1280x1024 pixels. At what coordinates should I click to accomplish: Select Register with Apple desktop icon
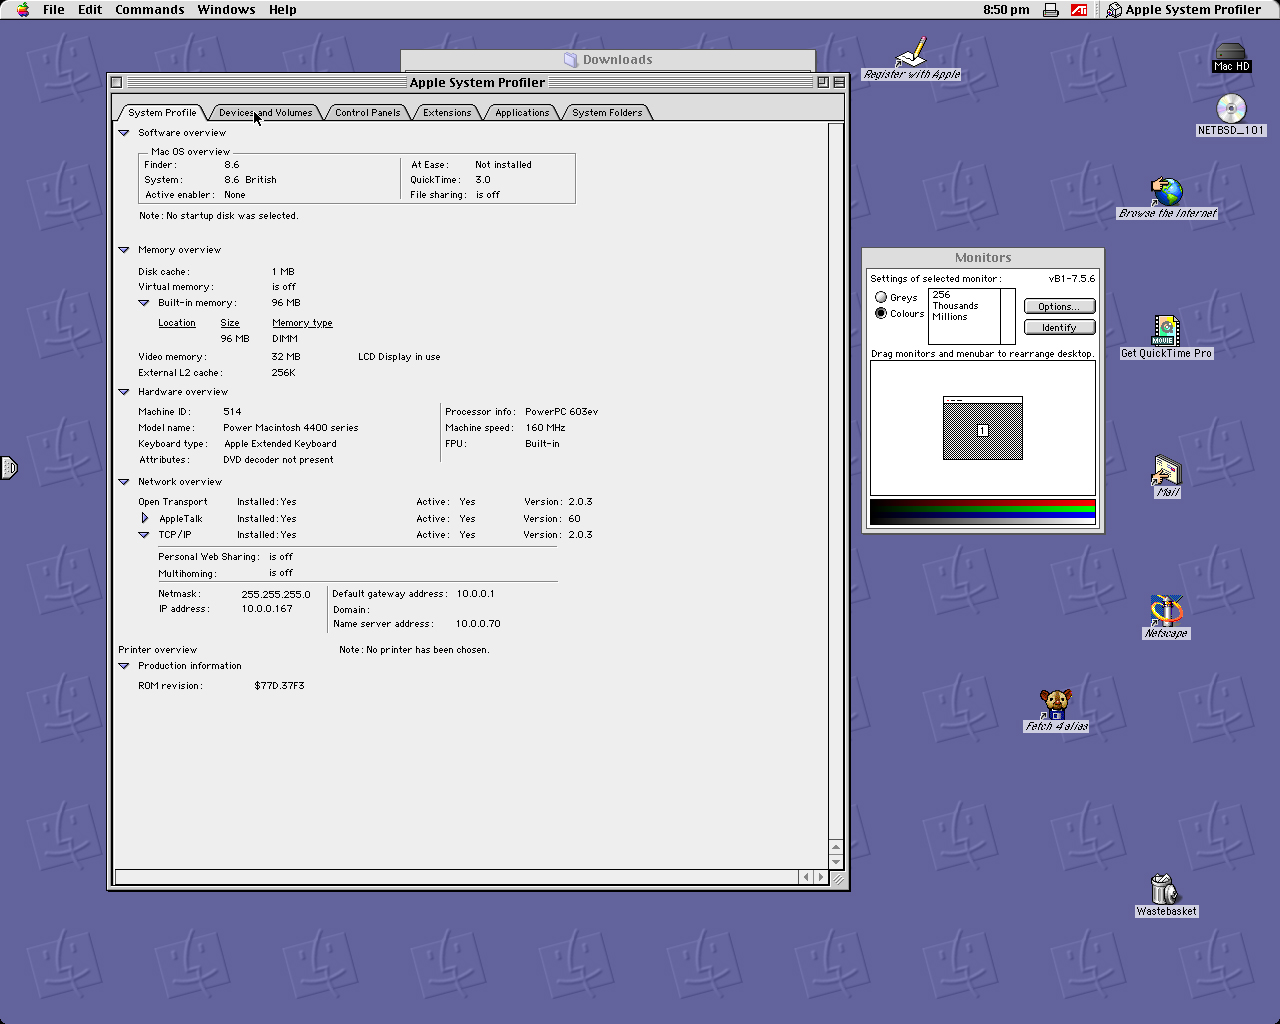[911, 52]
